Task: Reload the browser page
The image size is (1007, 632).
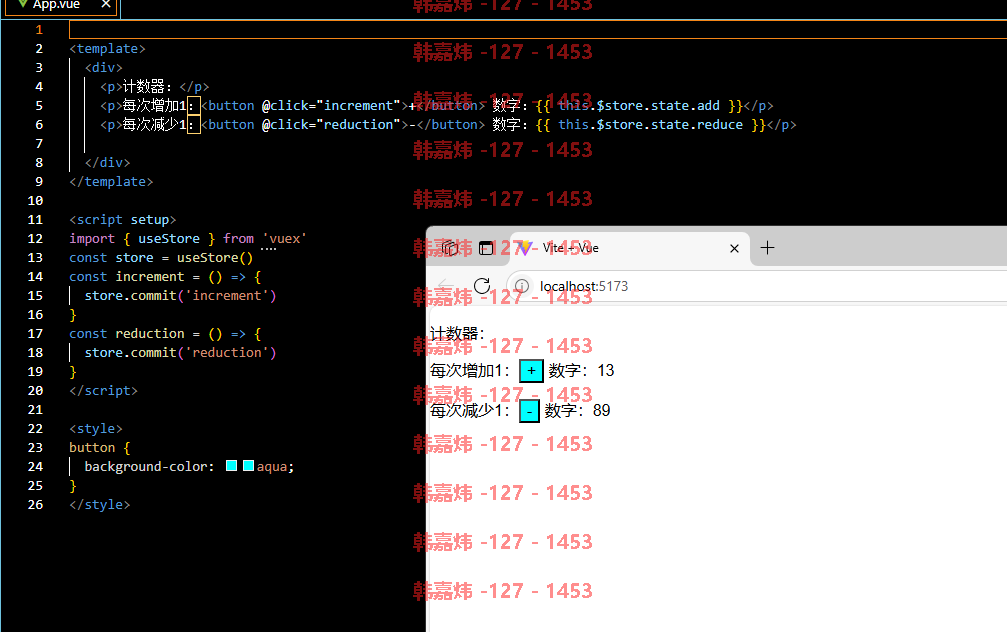Action: pyautogui.click(x=482, y=286)
